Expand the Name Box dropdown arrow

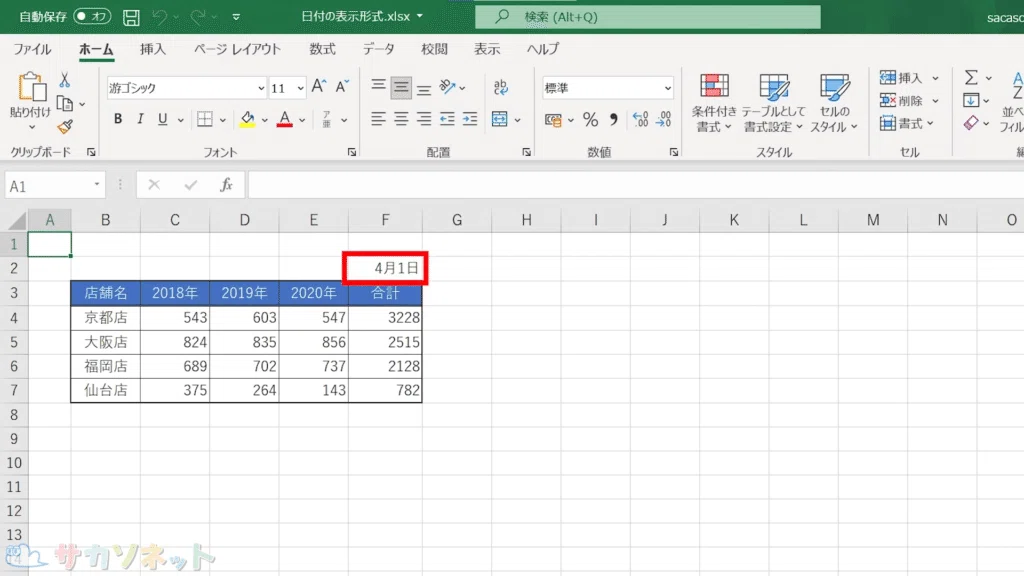click(x=97, y=185)
